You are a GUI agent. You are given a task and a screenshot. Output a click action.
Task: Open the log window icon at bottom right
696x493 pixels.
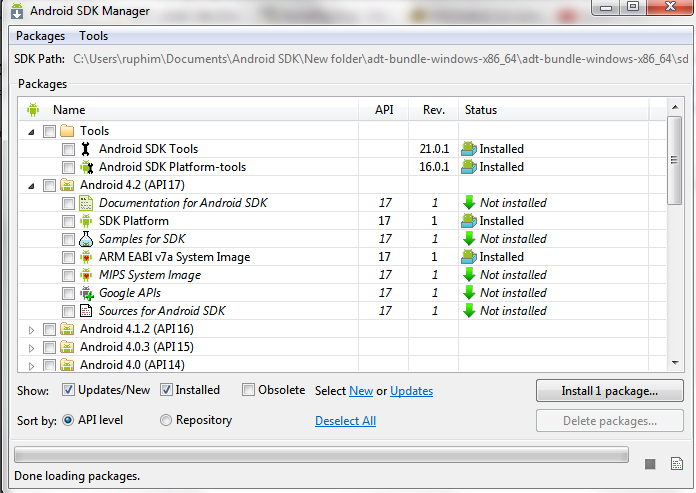pos(677,464)
